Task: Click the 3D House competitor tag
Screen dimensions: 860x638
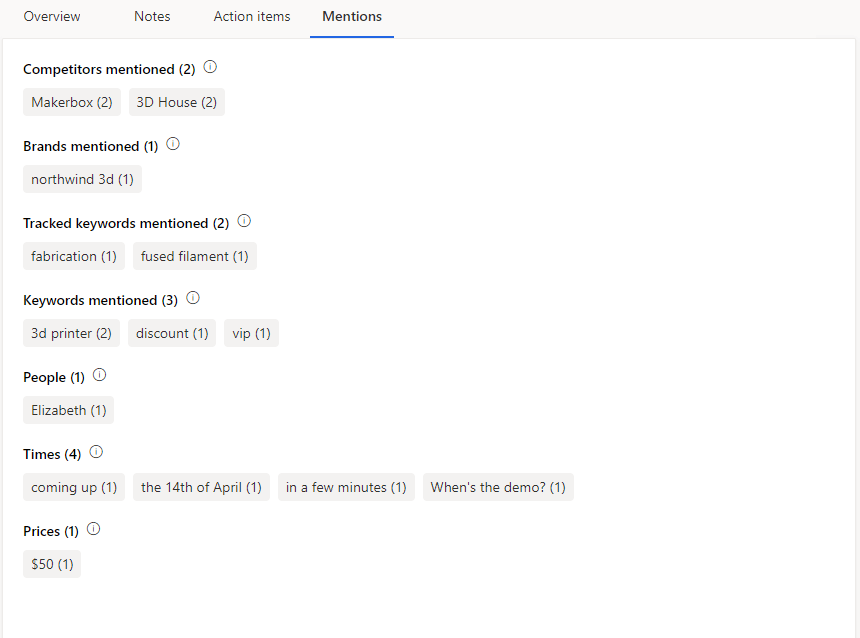Action: tap(177, 102)
